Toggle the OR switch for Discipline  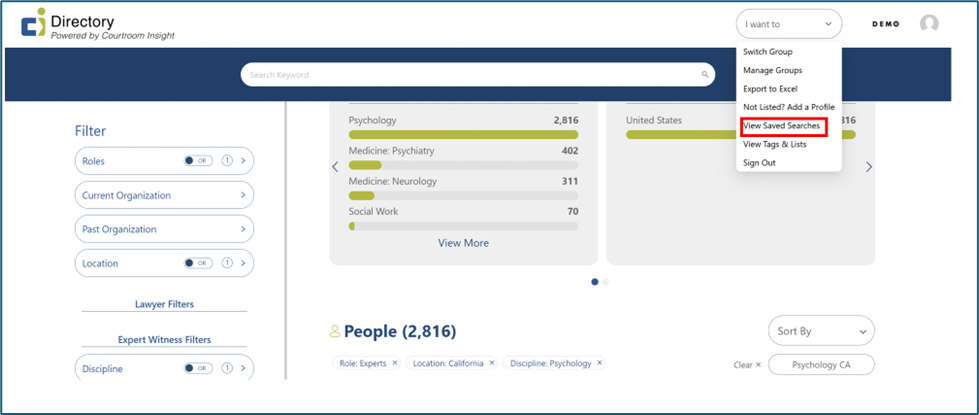point(198,369)
